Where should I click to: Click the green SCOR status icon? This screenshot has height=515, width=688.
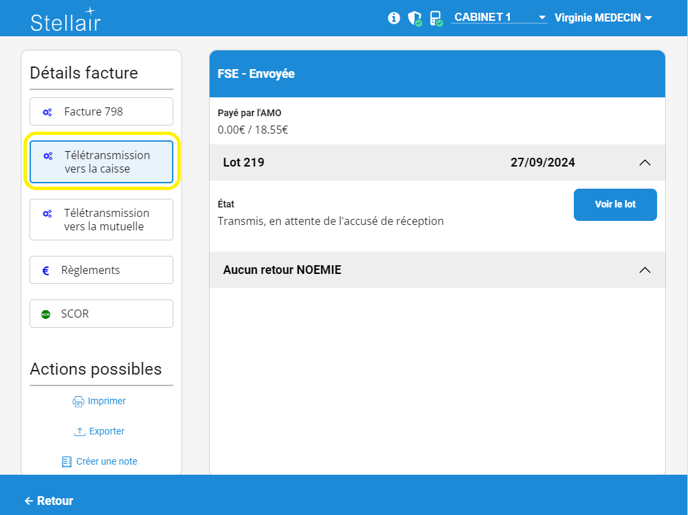46,314
